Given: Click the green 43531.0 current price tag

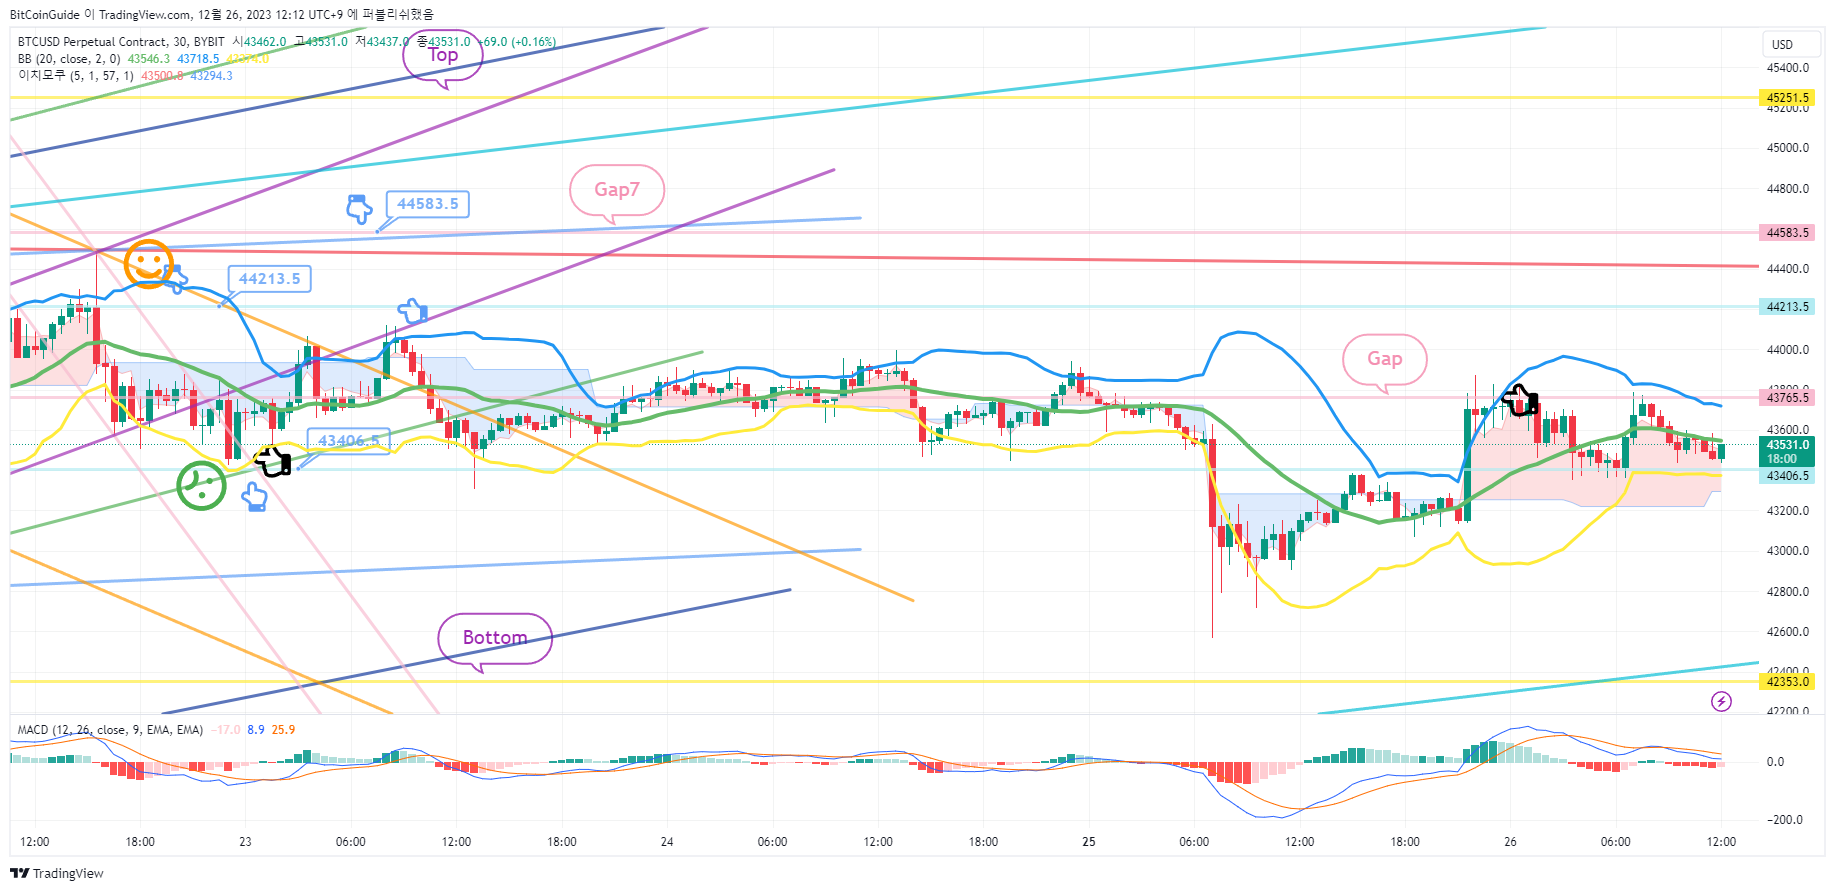Looking at the screenshot, I should point(1788,451).
